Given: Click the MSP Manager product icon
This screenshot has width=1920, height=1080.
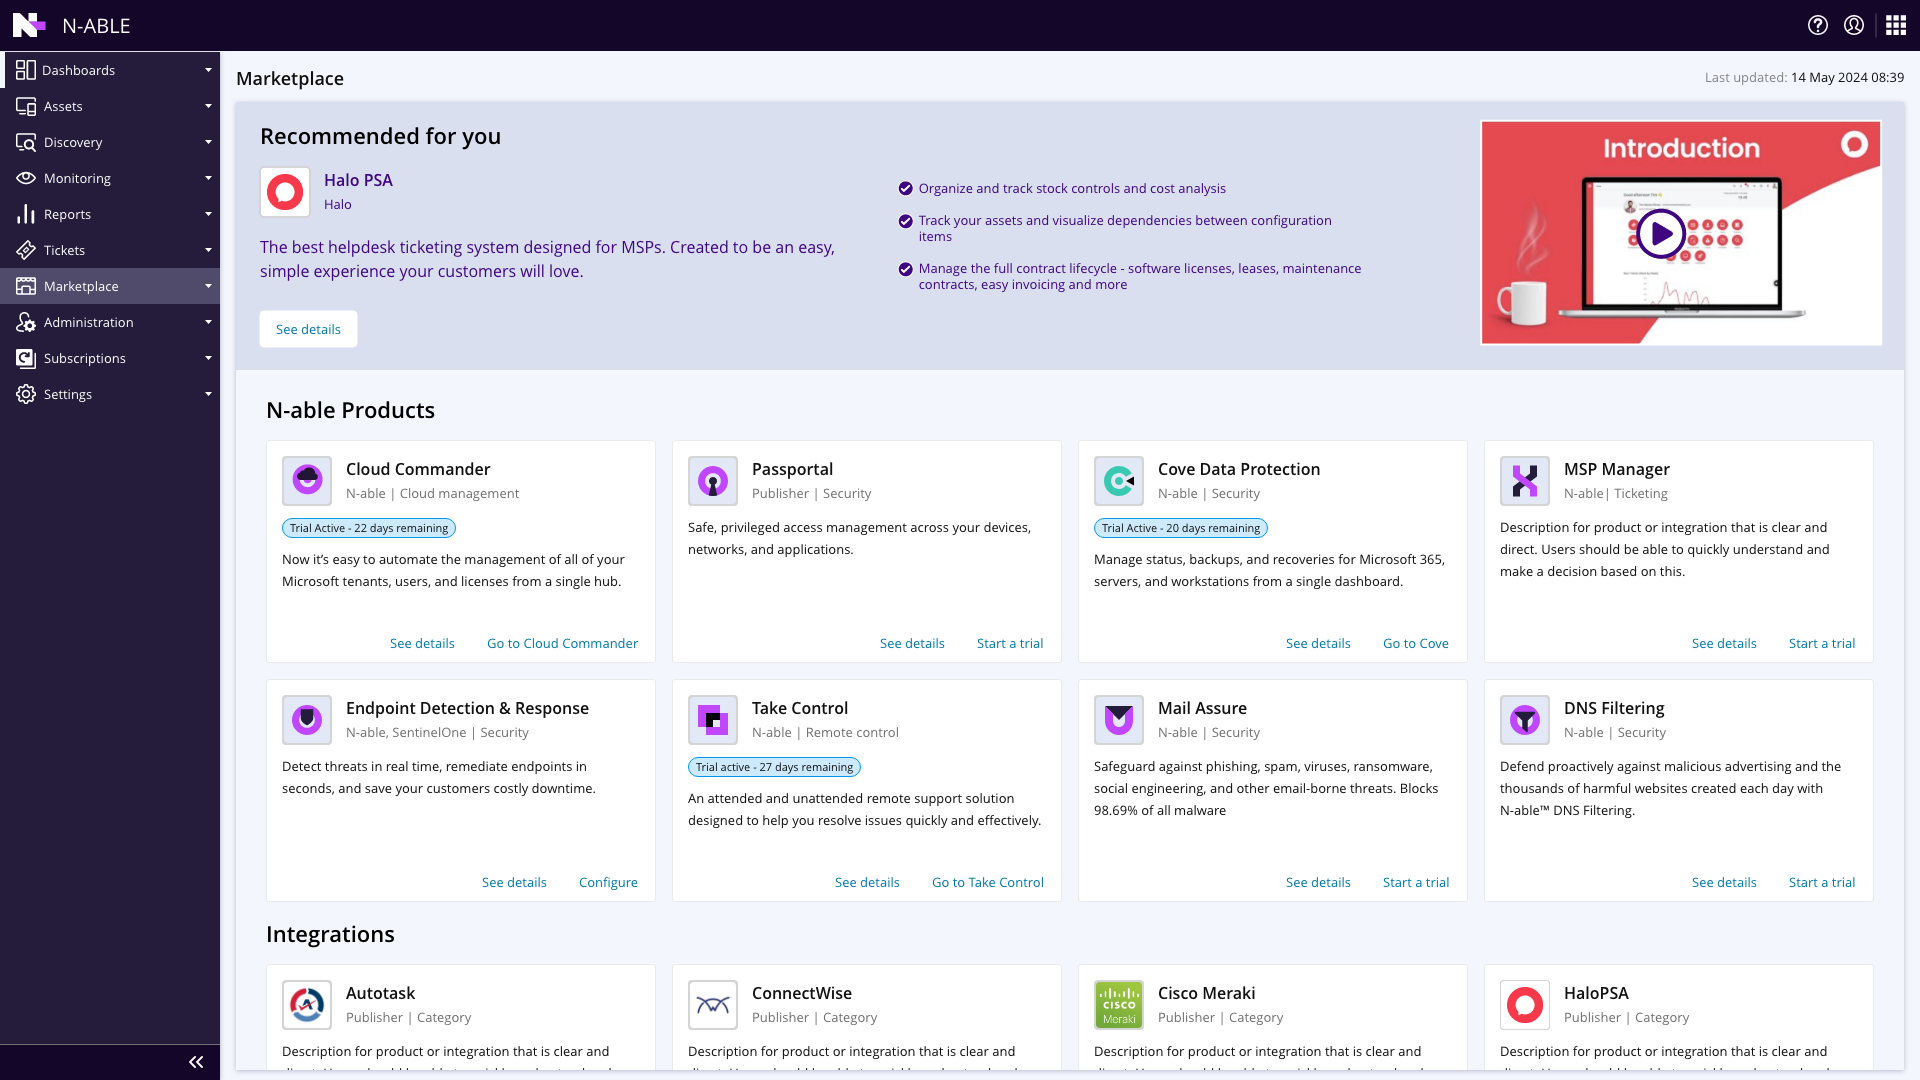Looking at the screenshot, I should 1525,481.
